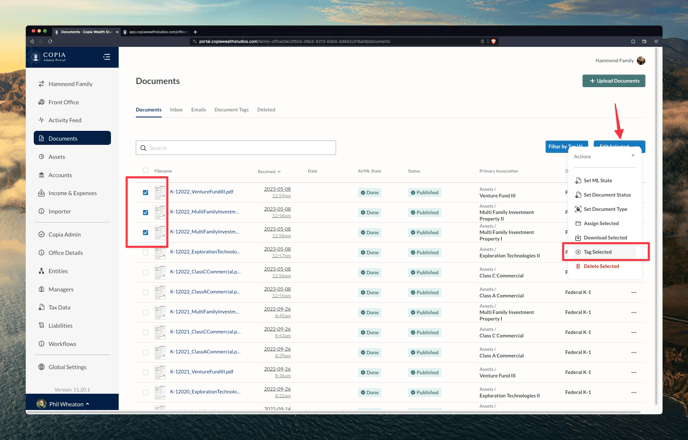This screenshot has height=440, width=688.
Task: Click thumbnail of K-12022_ClassCCommercial document
Action: coord(160,272)
